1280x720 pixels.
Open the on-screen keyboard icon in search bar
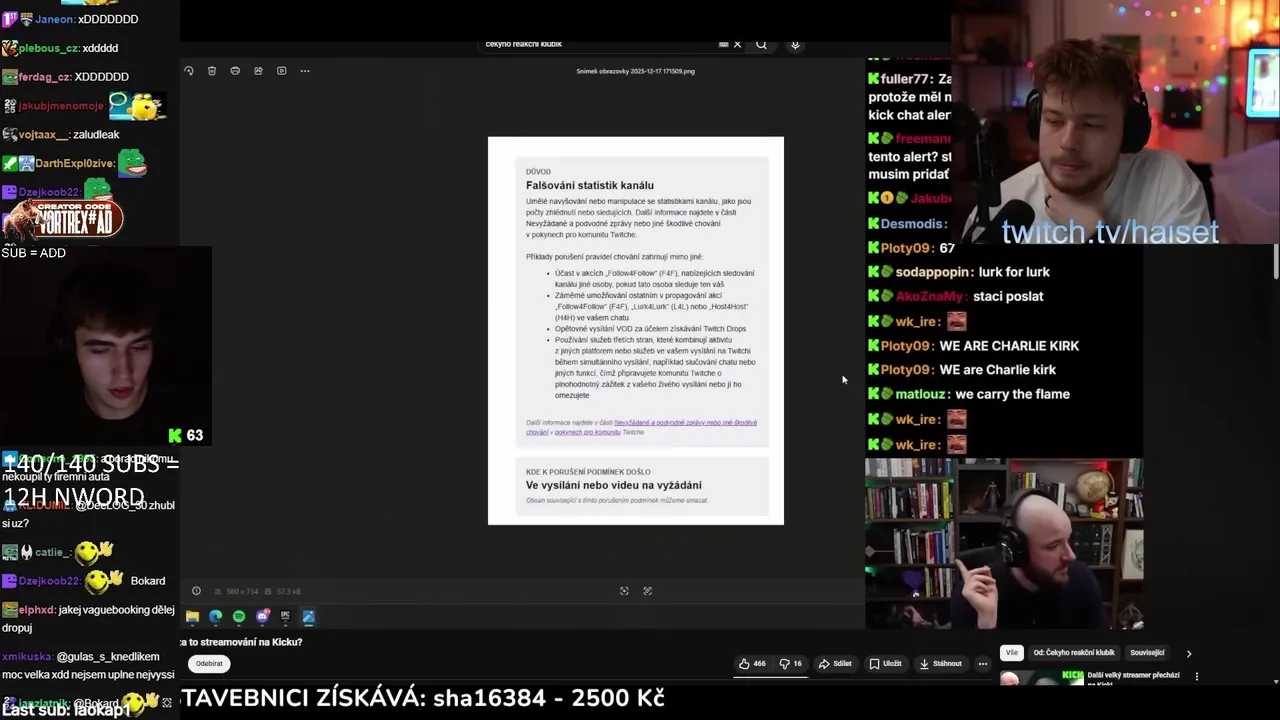pos(724,44)
